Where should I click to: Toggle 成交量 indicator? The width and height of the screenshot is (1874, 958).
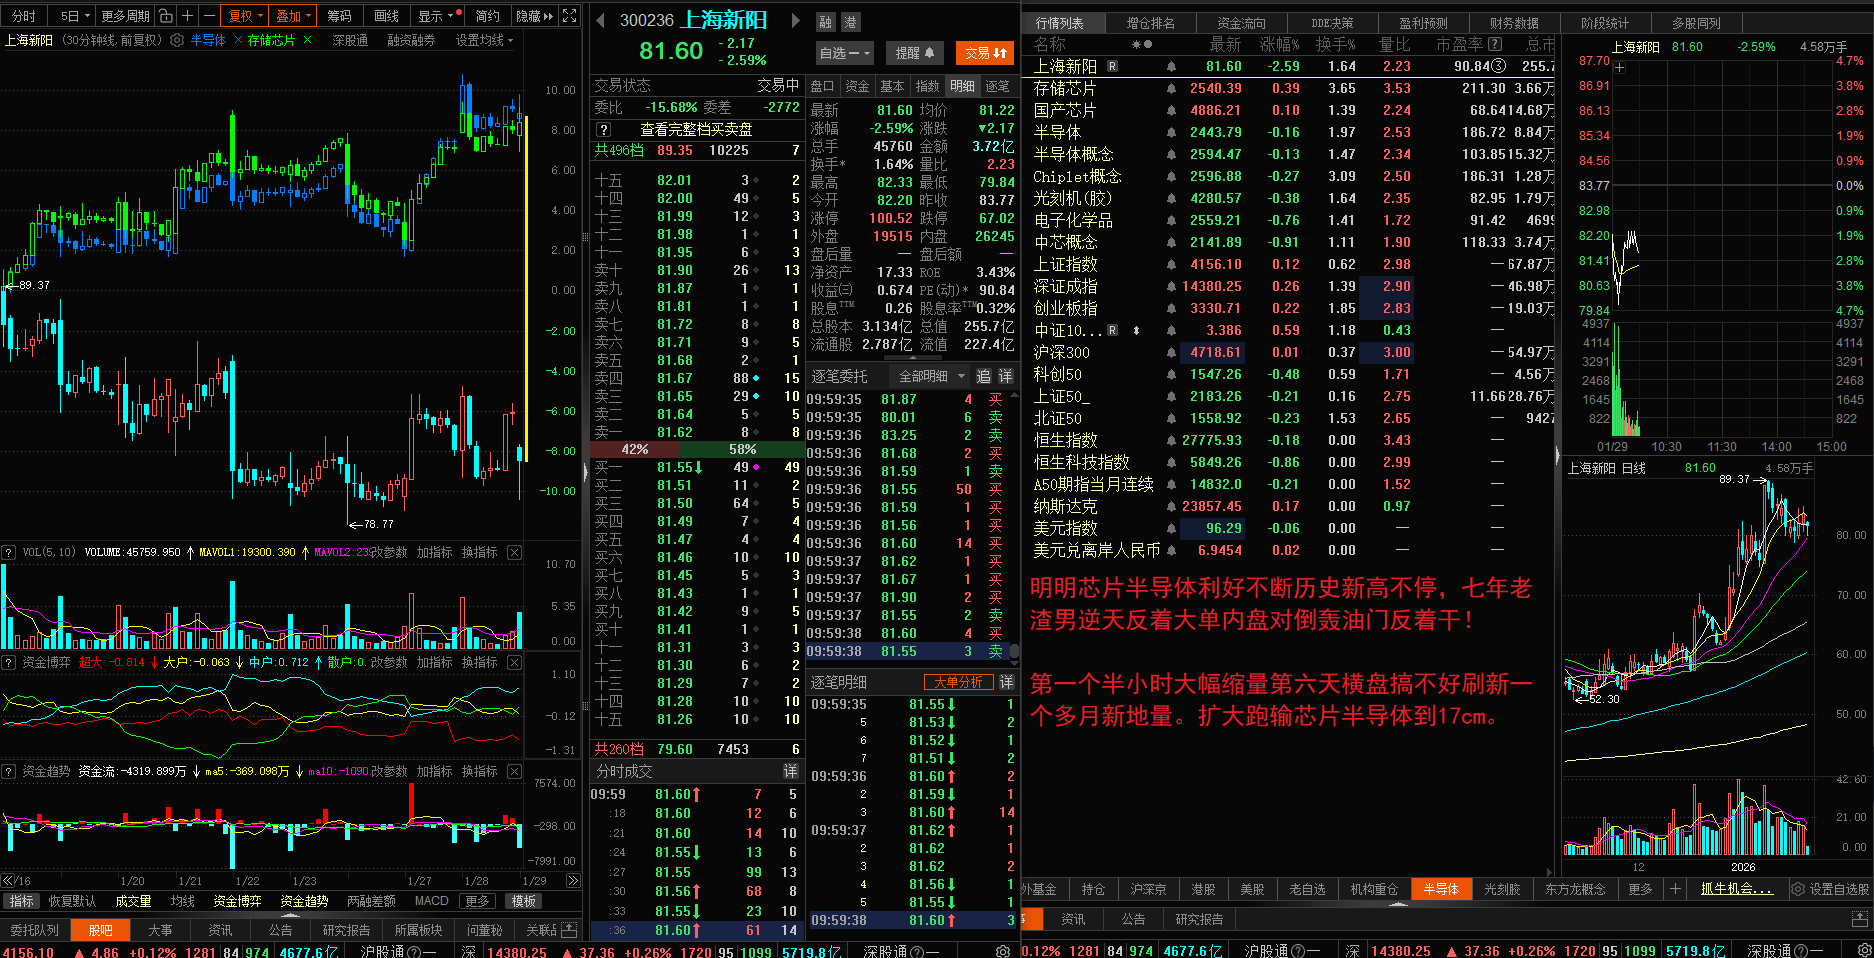(x=133, y=901)
